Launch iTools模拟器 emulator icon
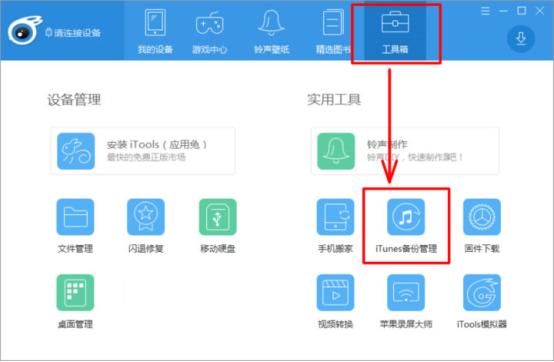The image size is (554, 362). point(482,292)
